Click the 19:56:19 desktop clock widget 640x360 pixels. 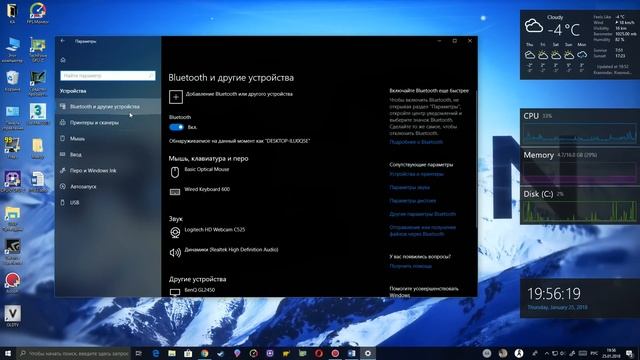tap(580, 298)
